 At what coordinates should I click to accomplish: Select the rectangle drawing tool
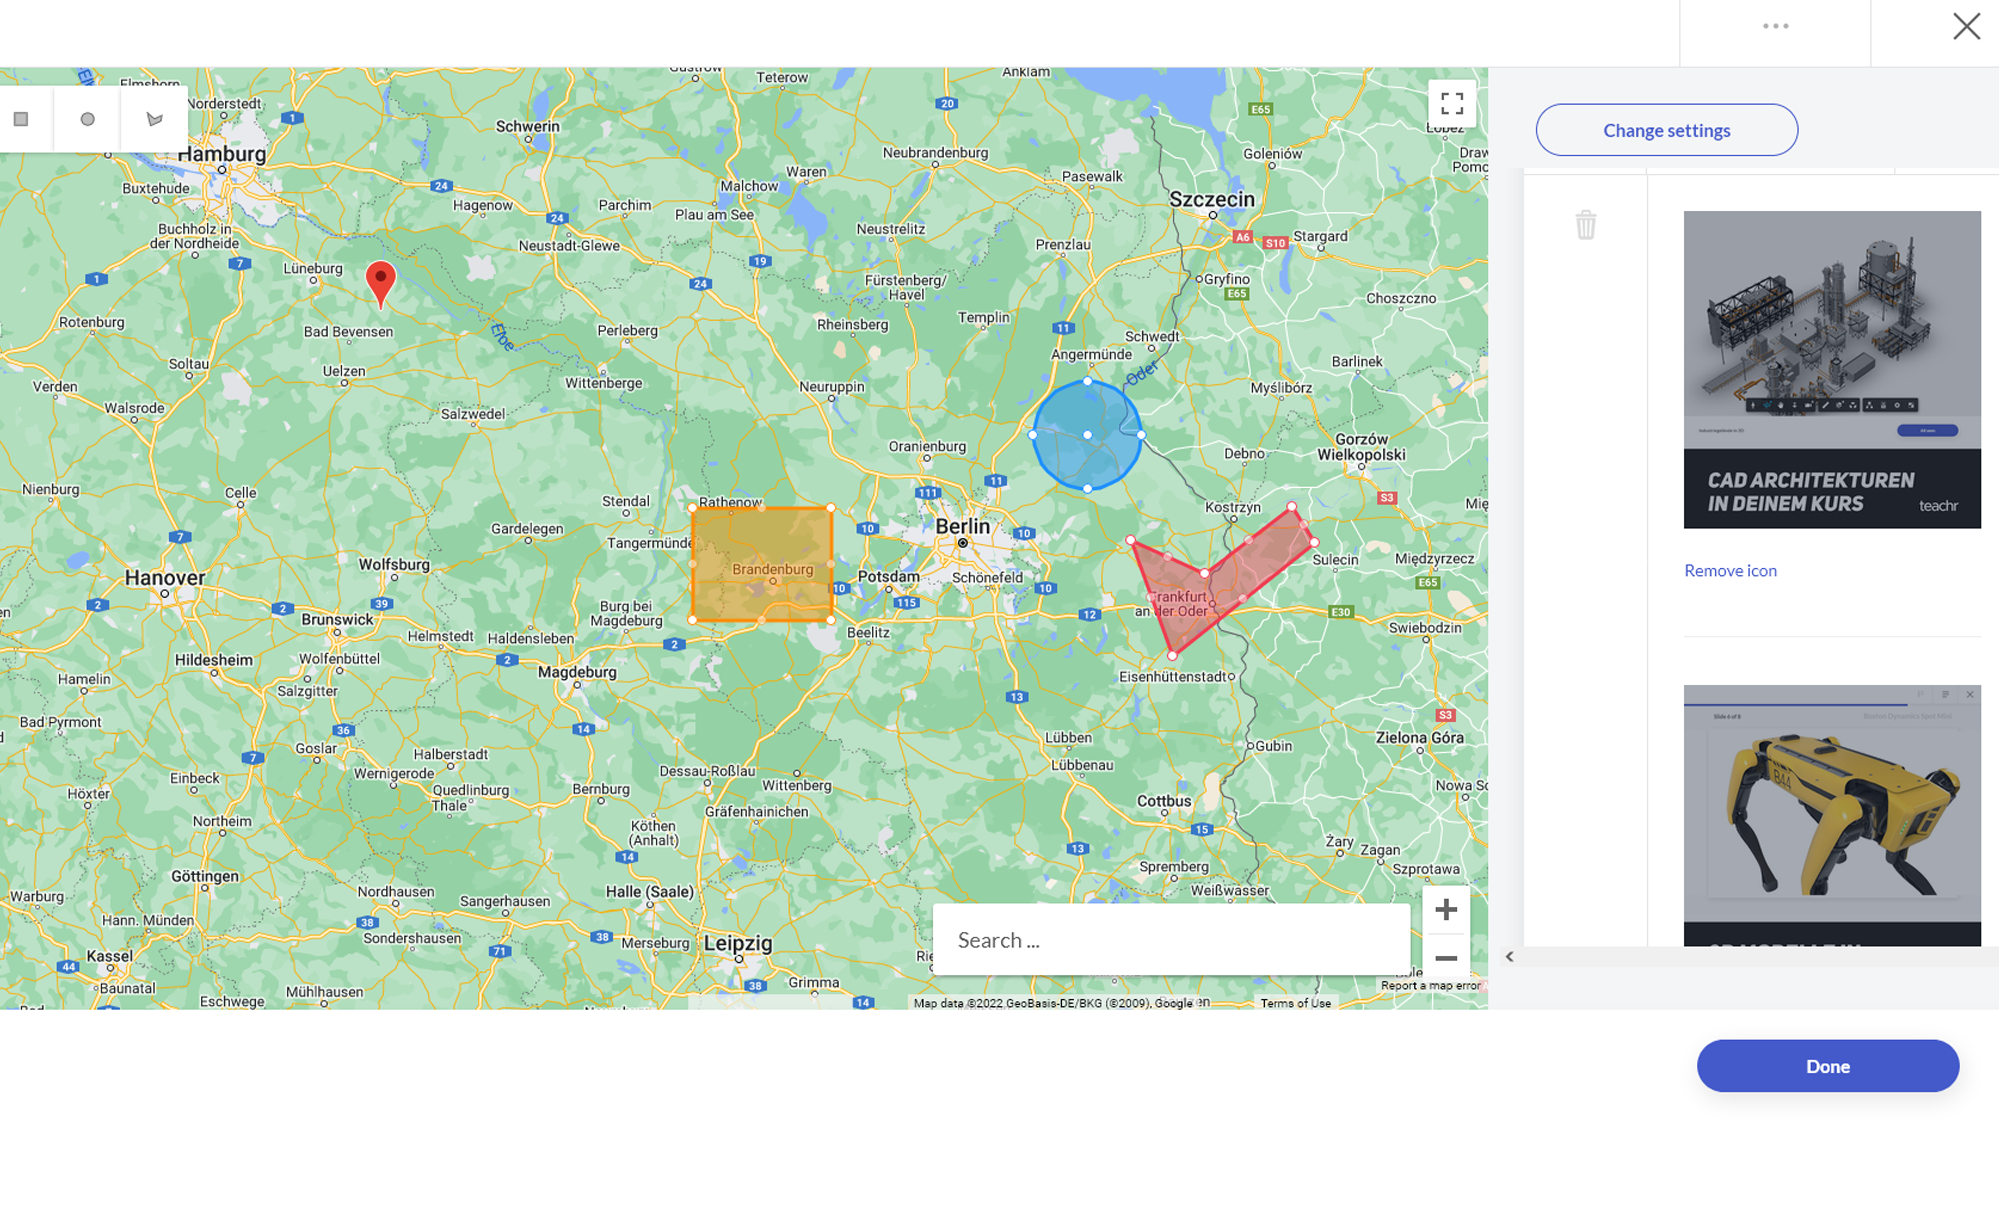(21, 119)
